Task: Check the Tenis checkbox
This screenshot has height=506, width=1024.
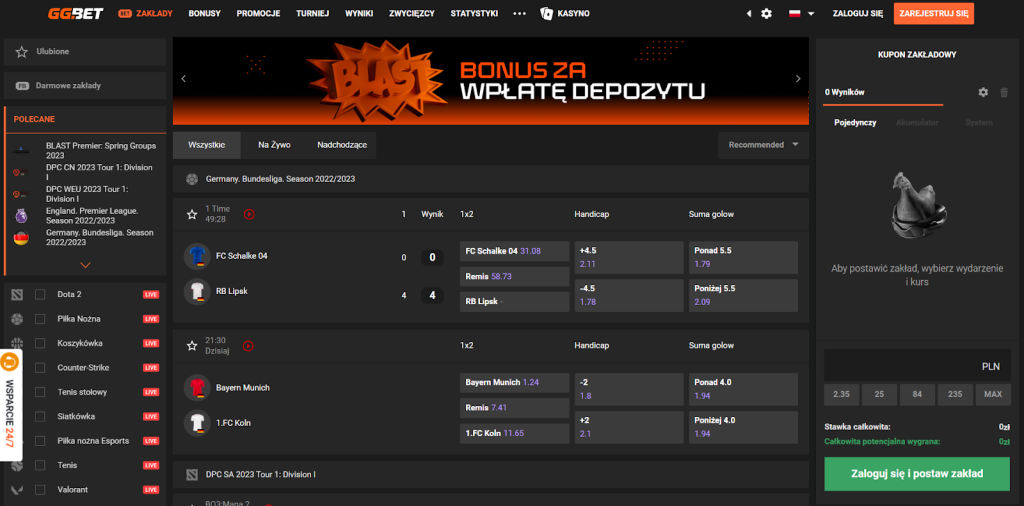Action: click(x=40, y=466)
